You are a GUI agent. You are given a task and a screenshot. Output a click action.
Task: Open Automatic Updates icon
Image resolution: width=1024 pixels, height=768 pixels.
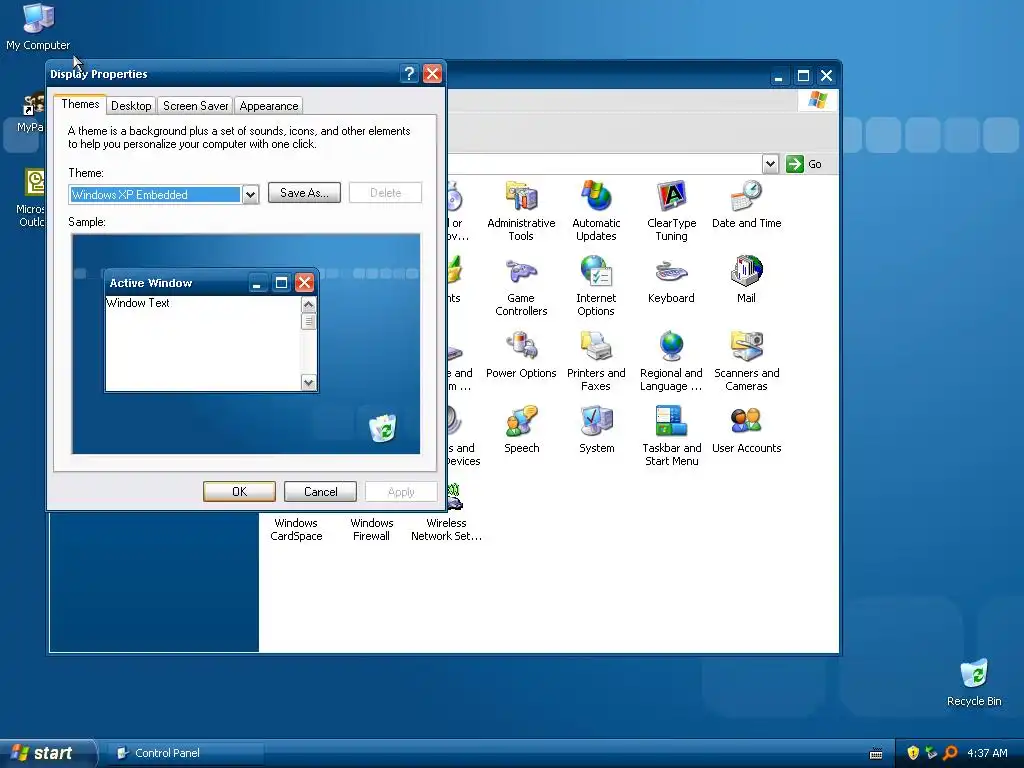click(596, 210)
